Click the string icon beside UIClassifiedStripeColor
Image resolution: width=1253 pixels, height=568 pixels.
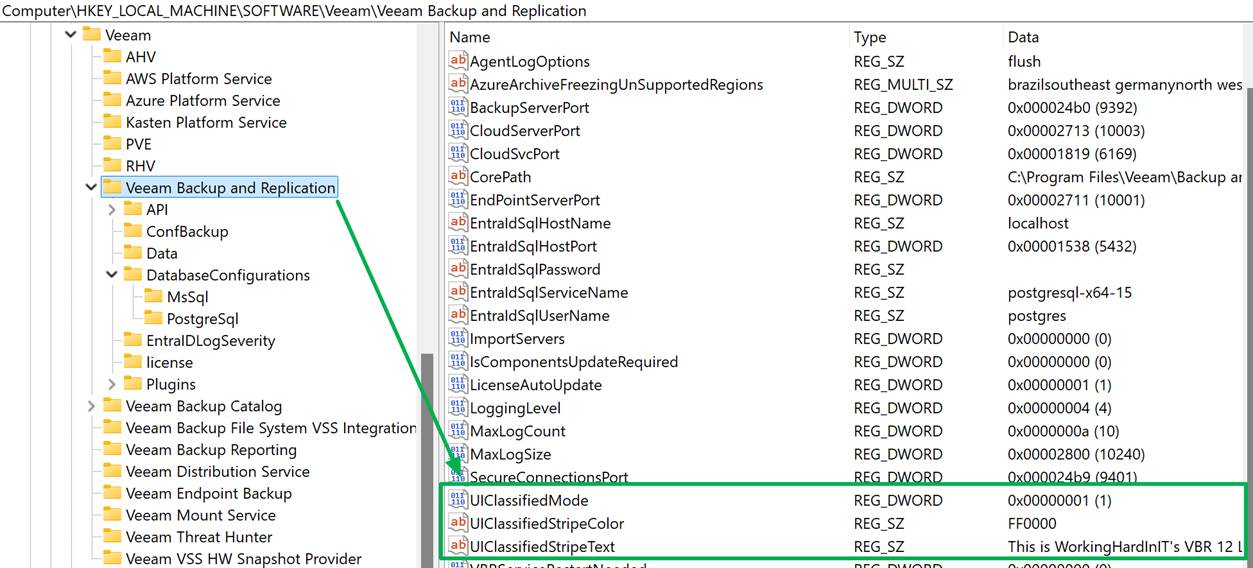coord(458,524)
